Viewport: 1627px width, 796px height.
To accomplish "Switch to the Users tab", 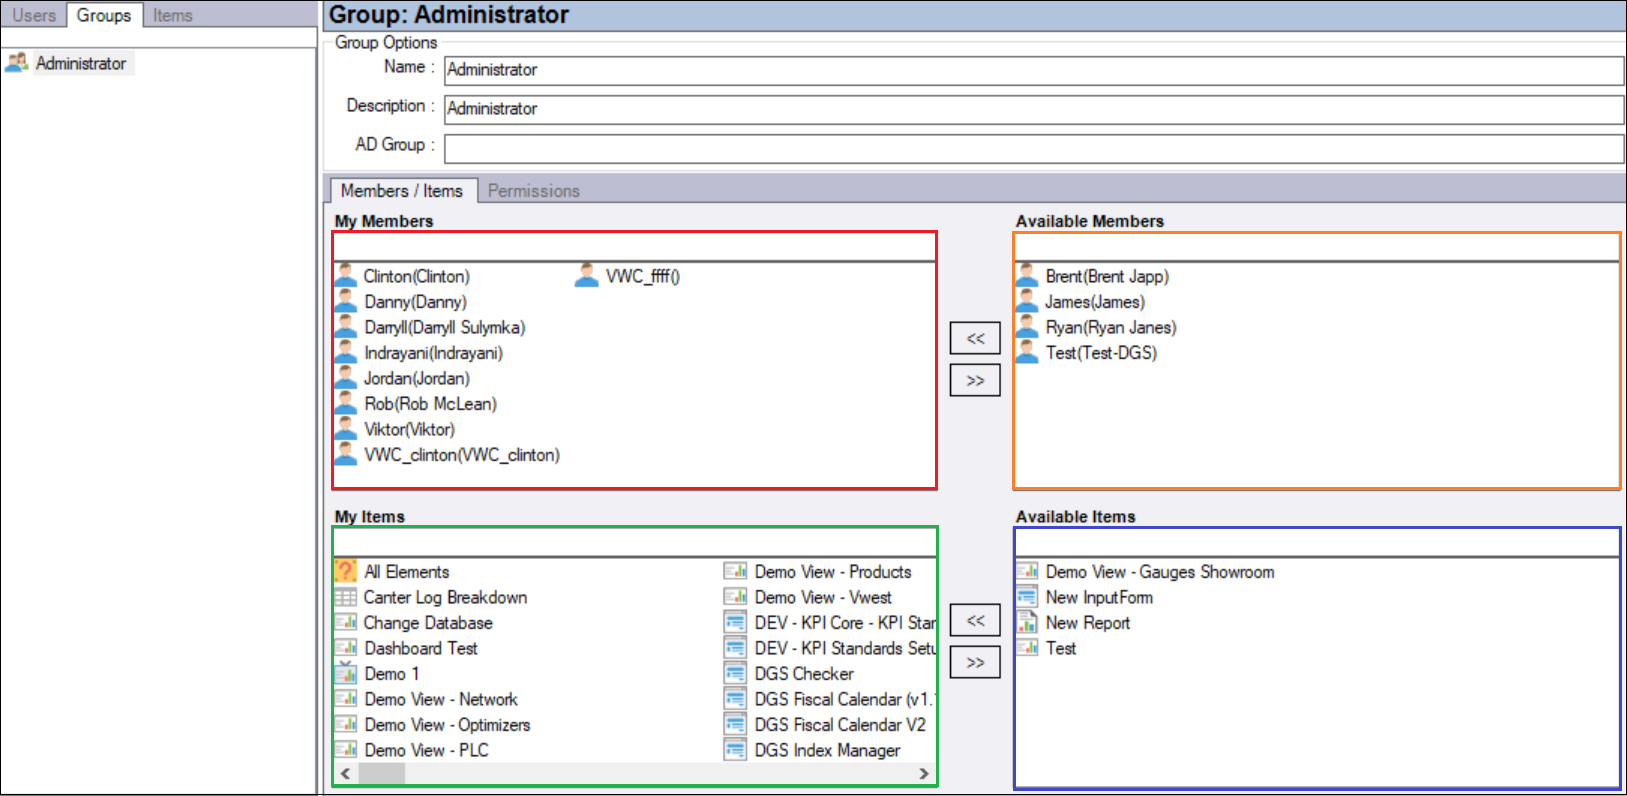I will 34,15.
